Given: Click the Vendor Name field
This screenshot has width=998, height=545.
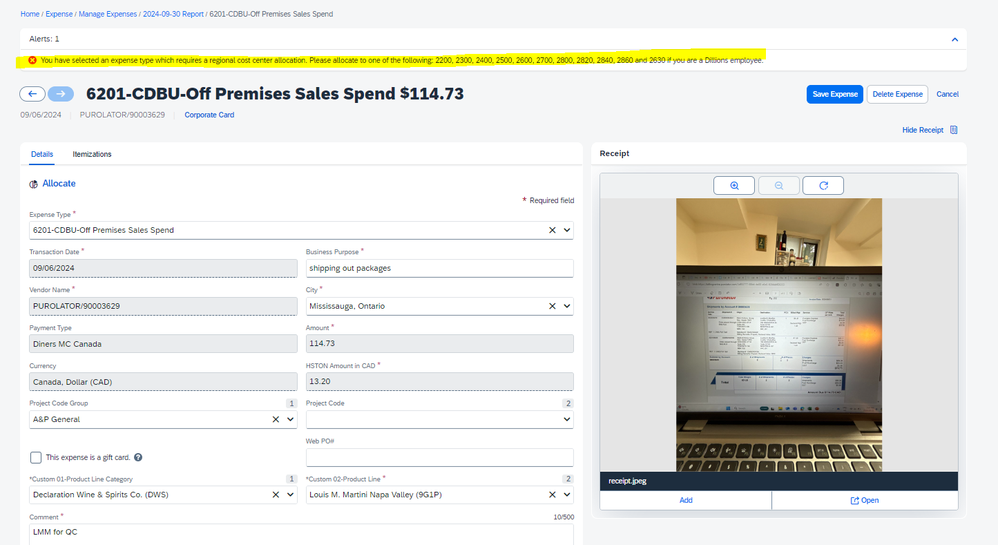Looking at the screenshot, I should pyautogui.click(x=163, y=306).
